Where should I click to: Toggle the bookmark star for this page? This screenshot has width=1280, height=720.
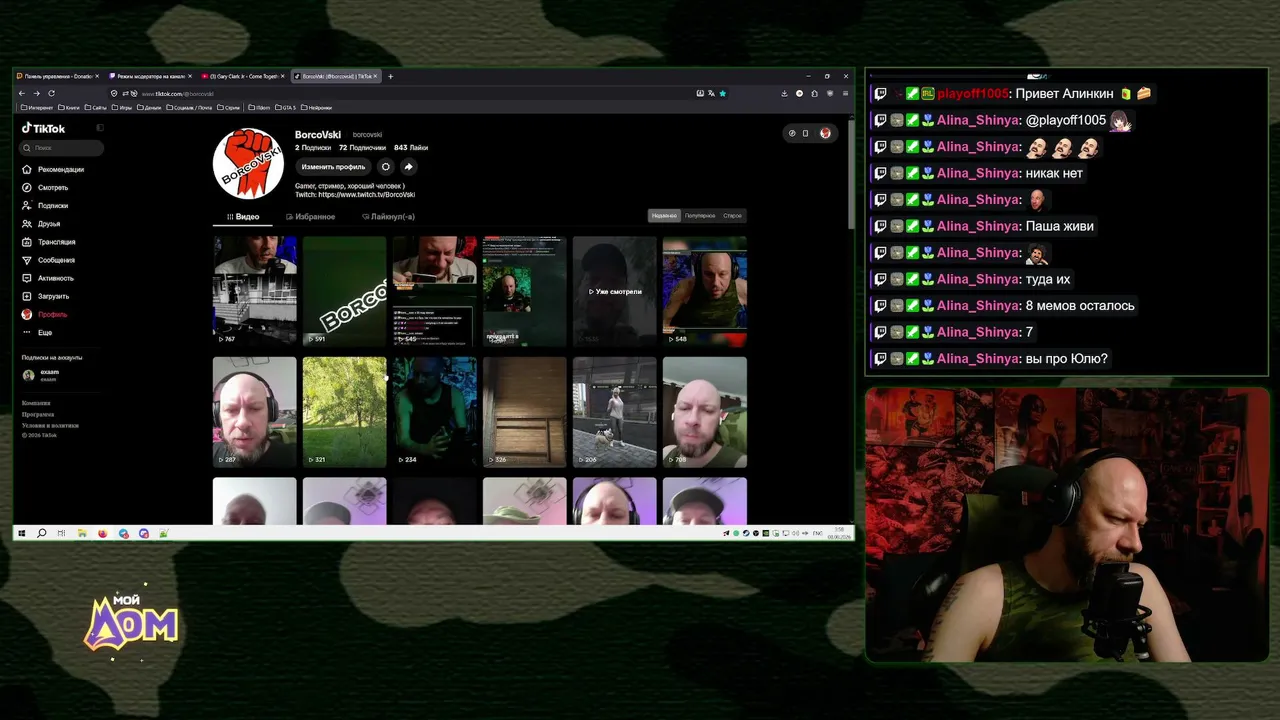click(722, 93)
